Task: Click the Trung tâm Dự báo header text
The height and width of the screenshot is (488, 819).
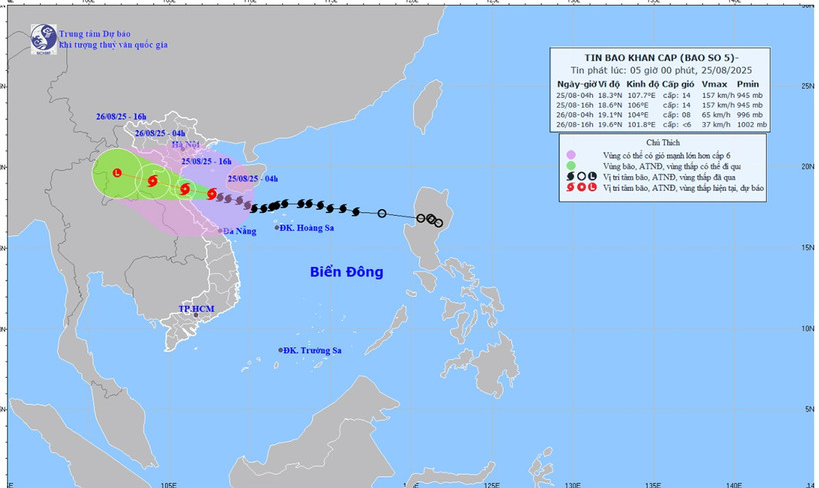Action: (x=95, y=34)
